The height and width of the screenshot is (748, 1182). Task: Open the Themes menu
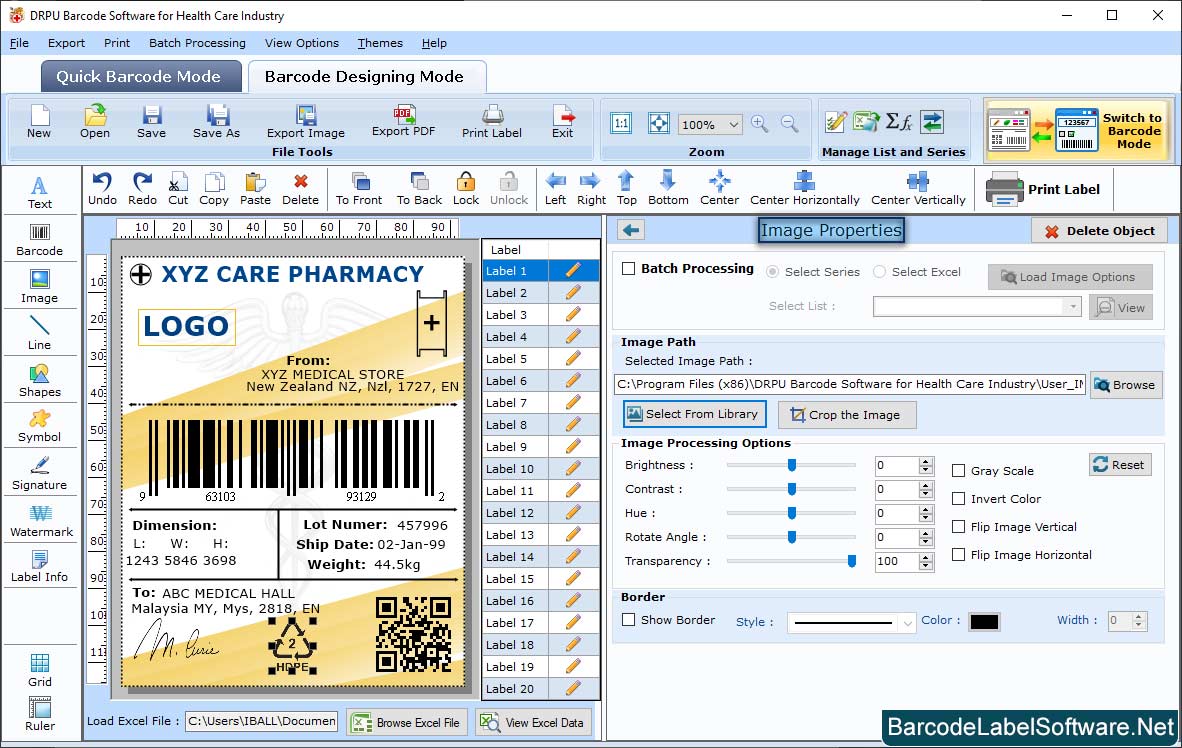[380, 43]
